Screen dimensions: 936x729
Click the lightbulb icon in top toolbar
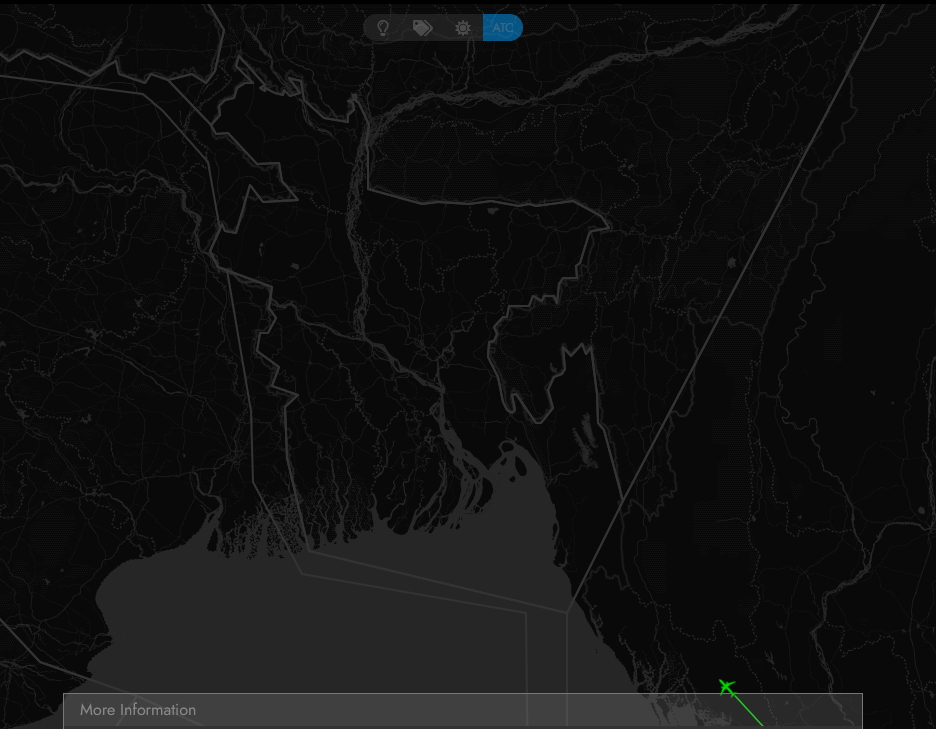click(383, 28)
